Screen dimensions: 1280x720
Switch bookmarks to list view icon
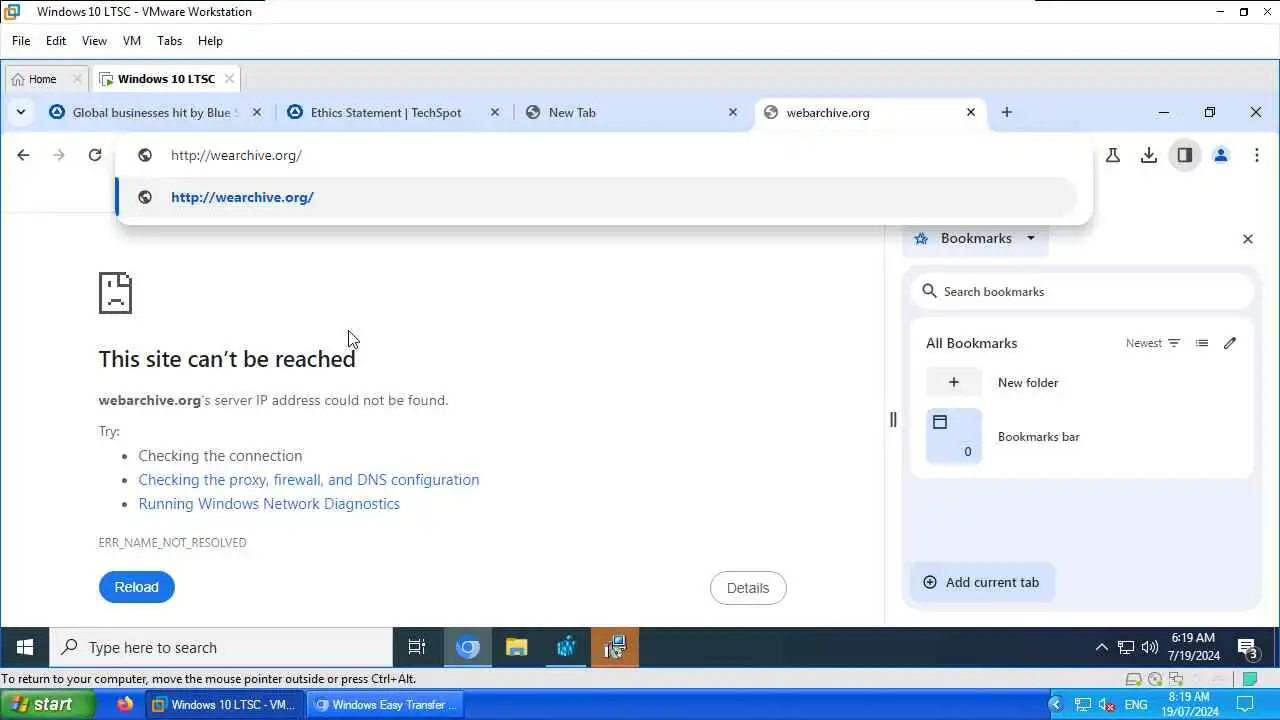point(1202,343)
